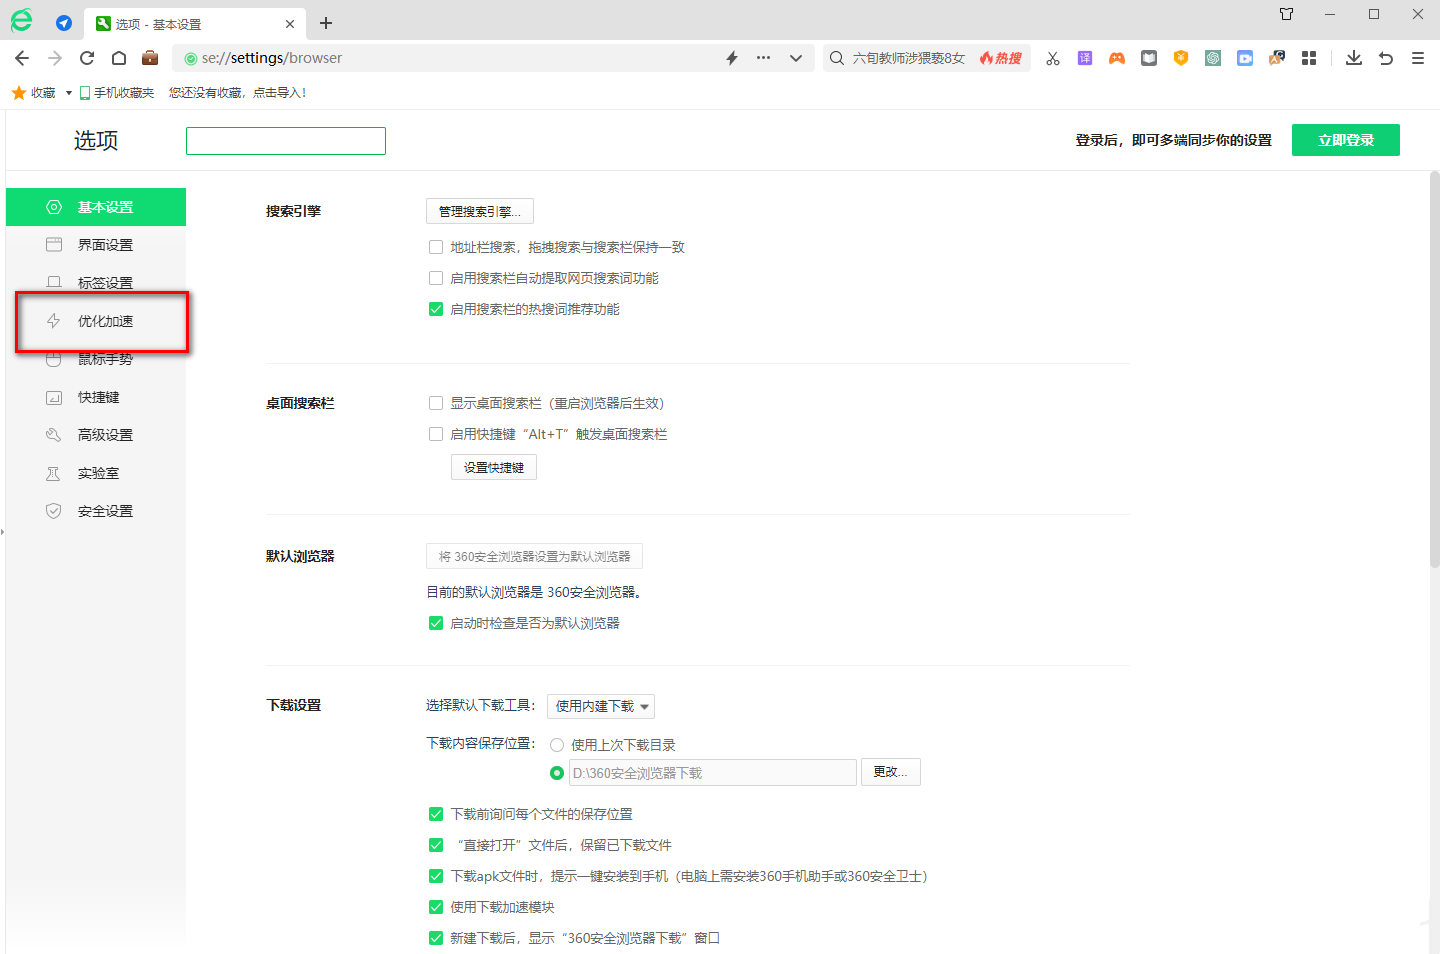Select 实验室 in sidebar
1440x954 pixels.
coord(96,473)
